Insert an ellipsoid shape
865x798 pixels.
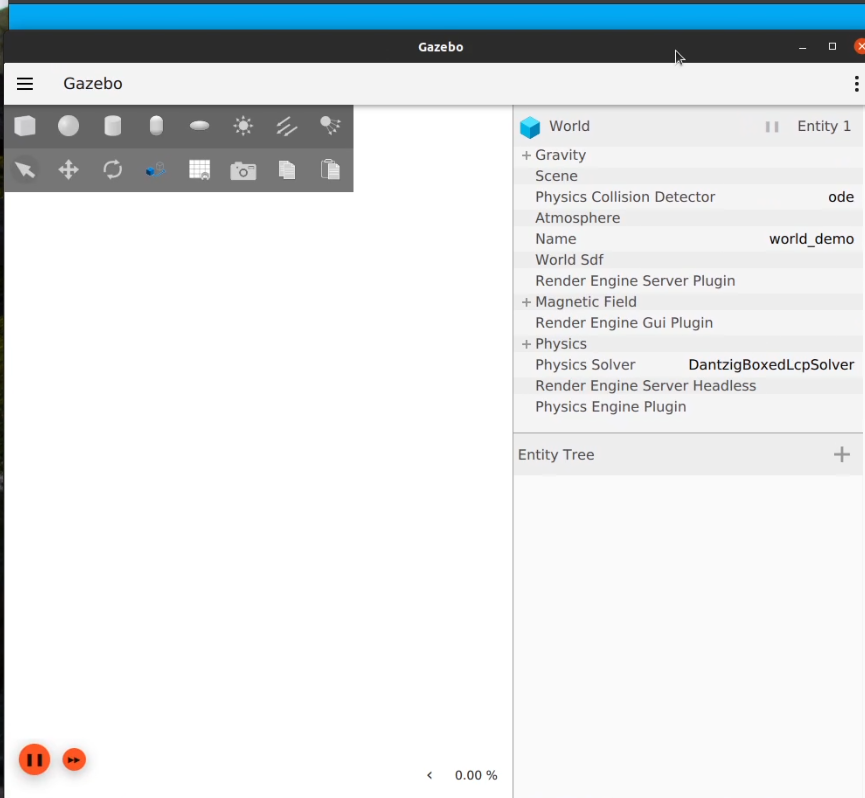click(x=199, y=126)
